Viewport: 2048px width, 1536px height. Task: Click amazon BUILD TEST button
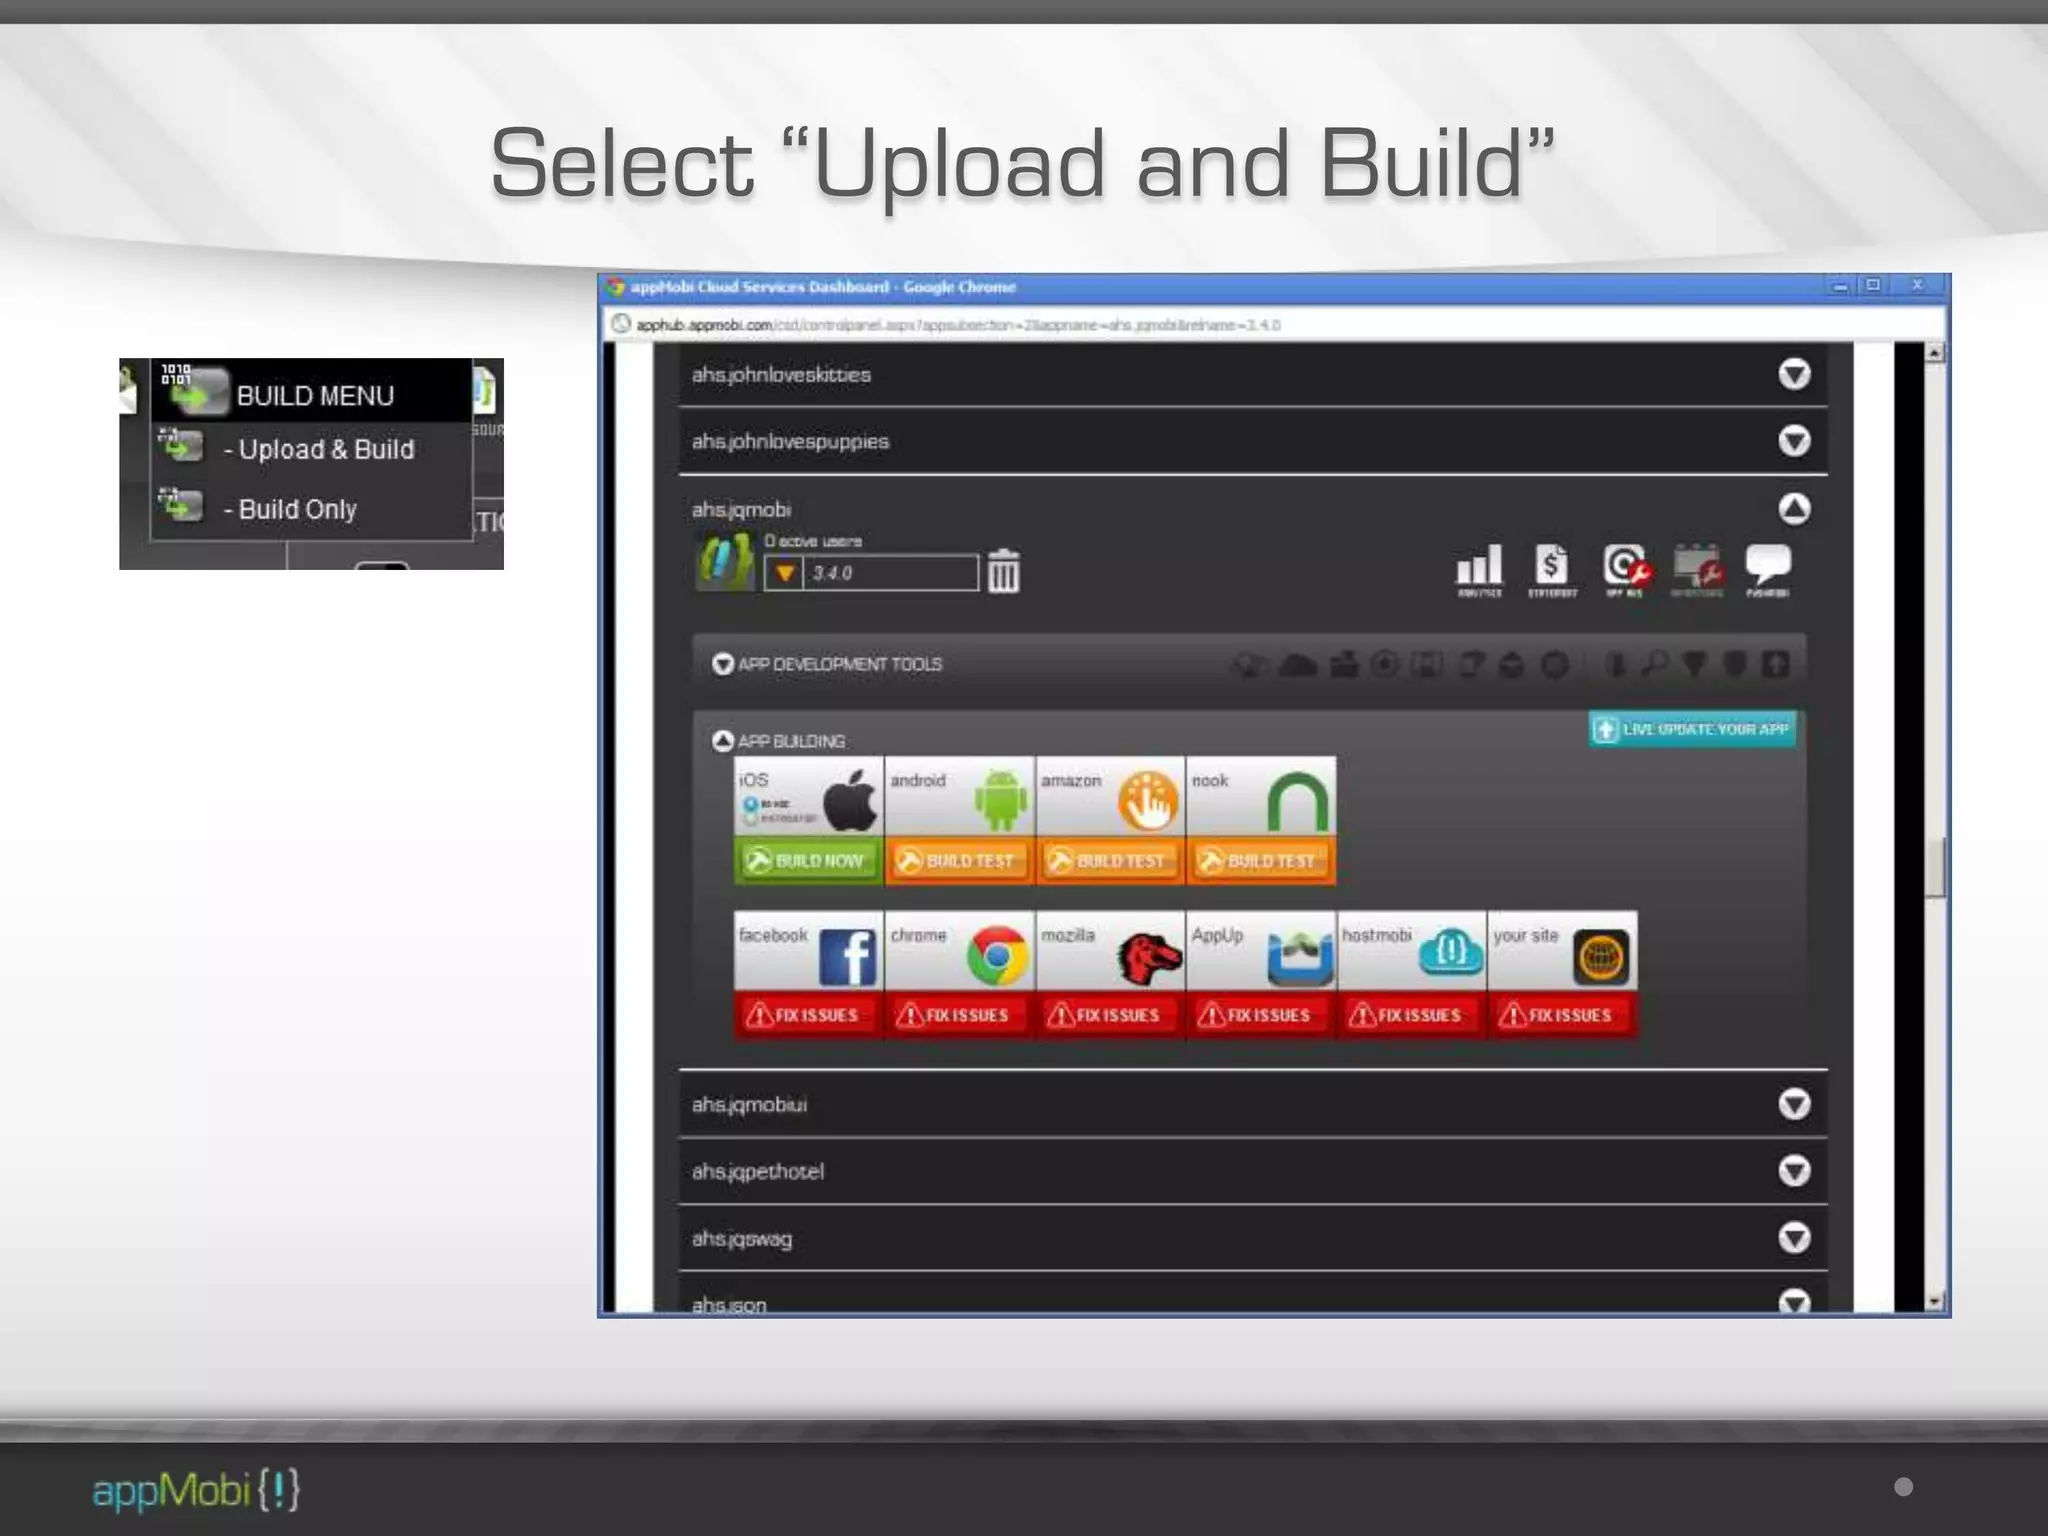1110,861
